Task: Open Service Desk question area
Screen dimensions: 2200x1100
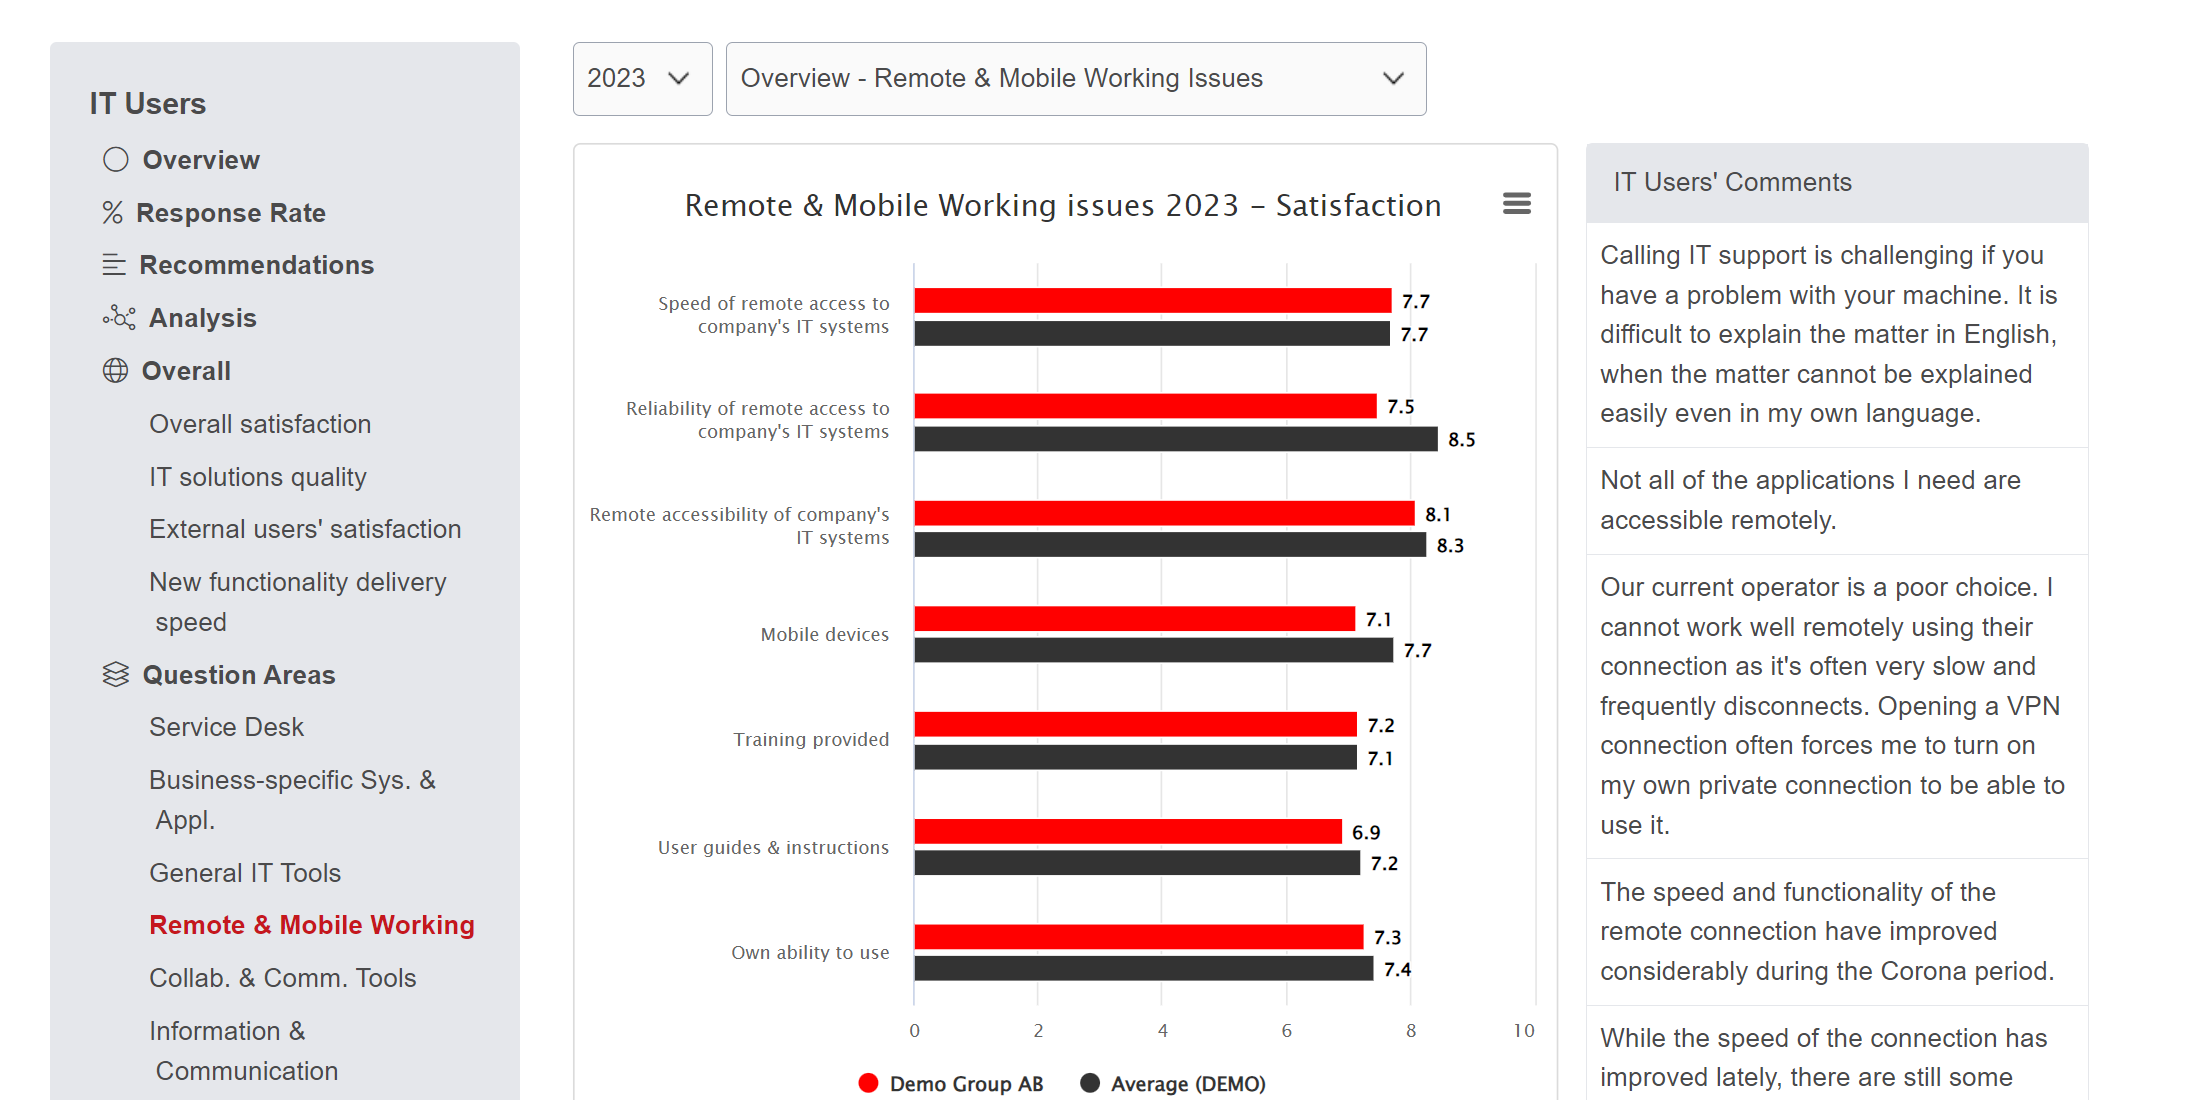Action: tap(226, 727)
